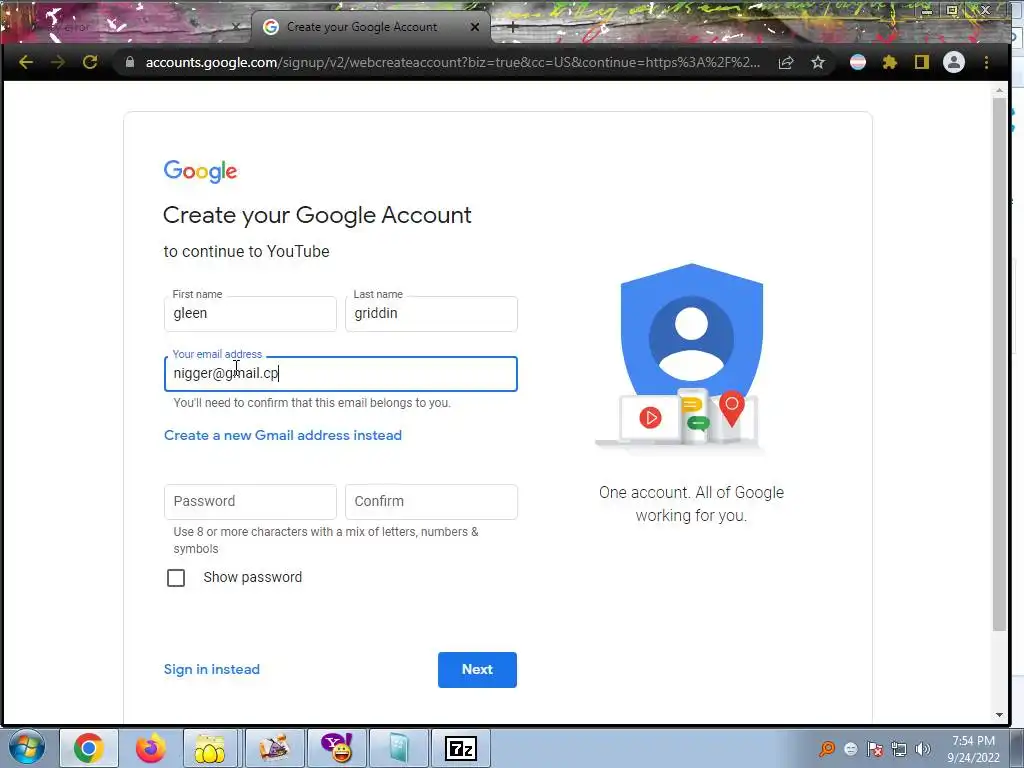Open Firefox from the taskbar
1024x768 pixels.
(150, 748)
